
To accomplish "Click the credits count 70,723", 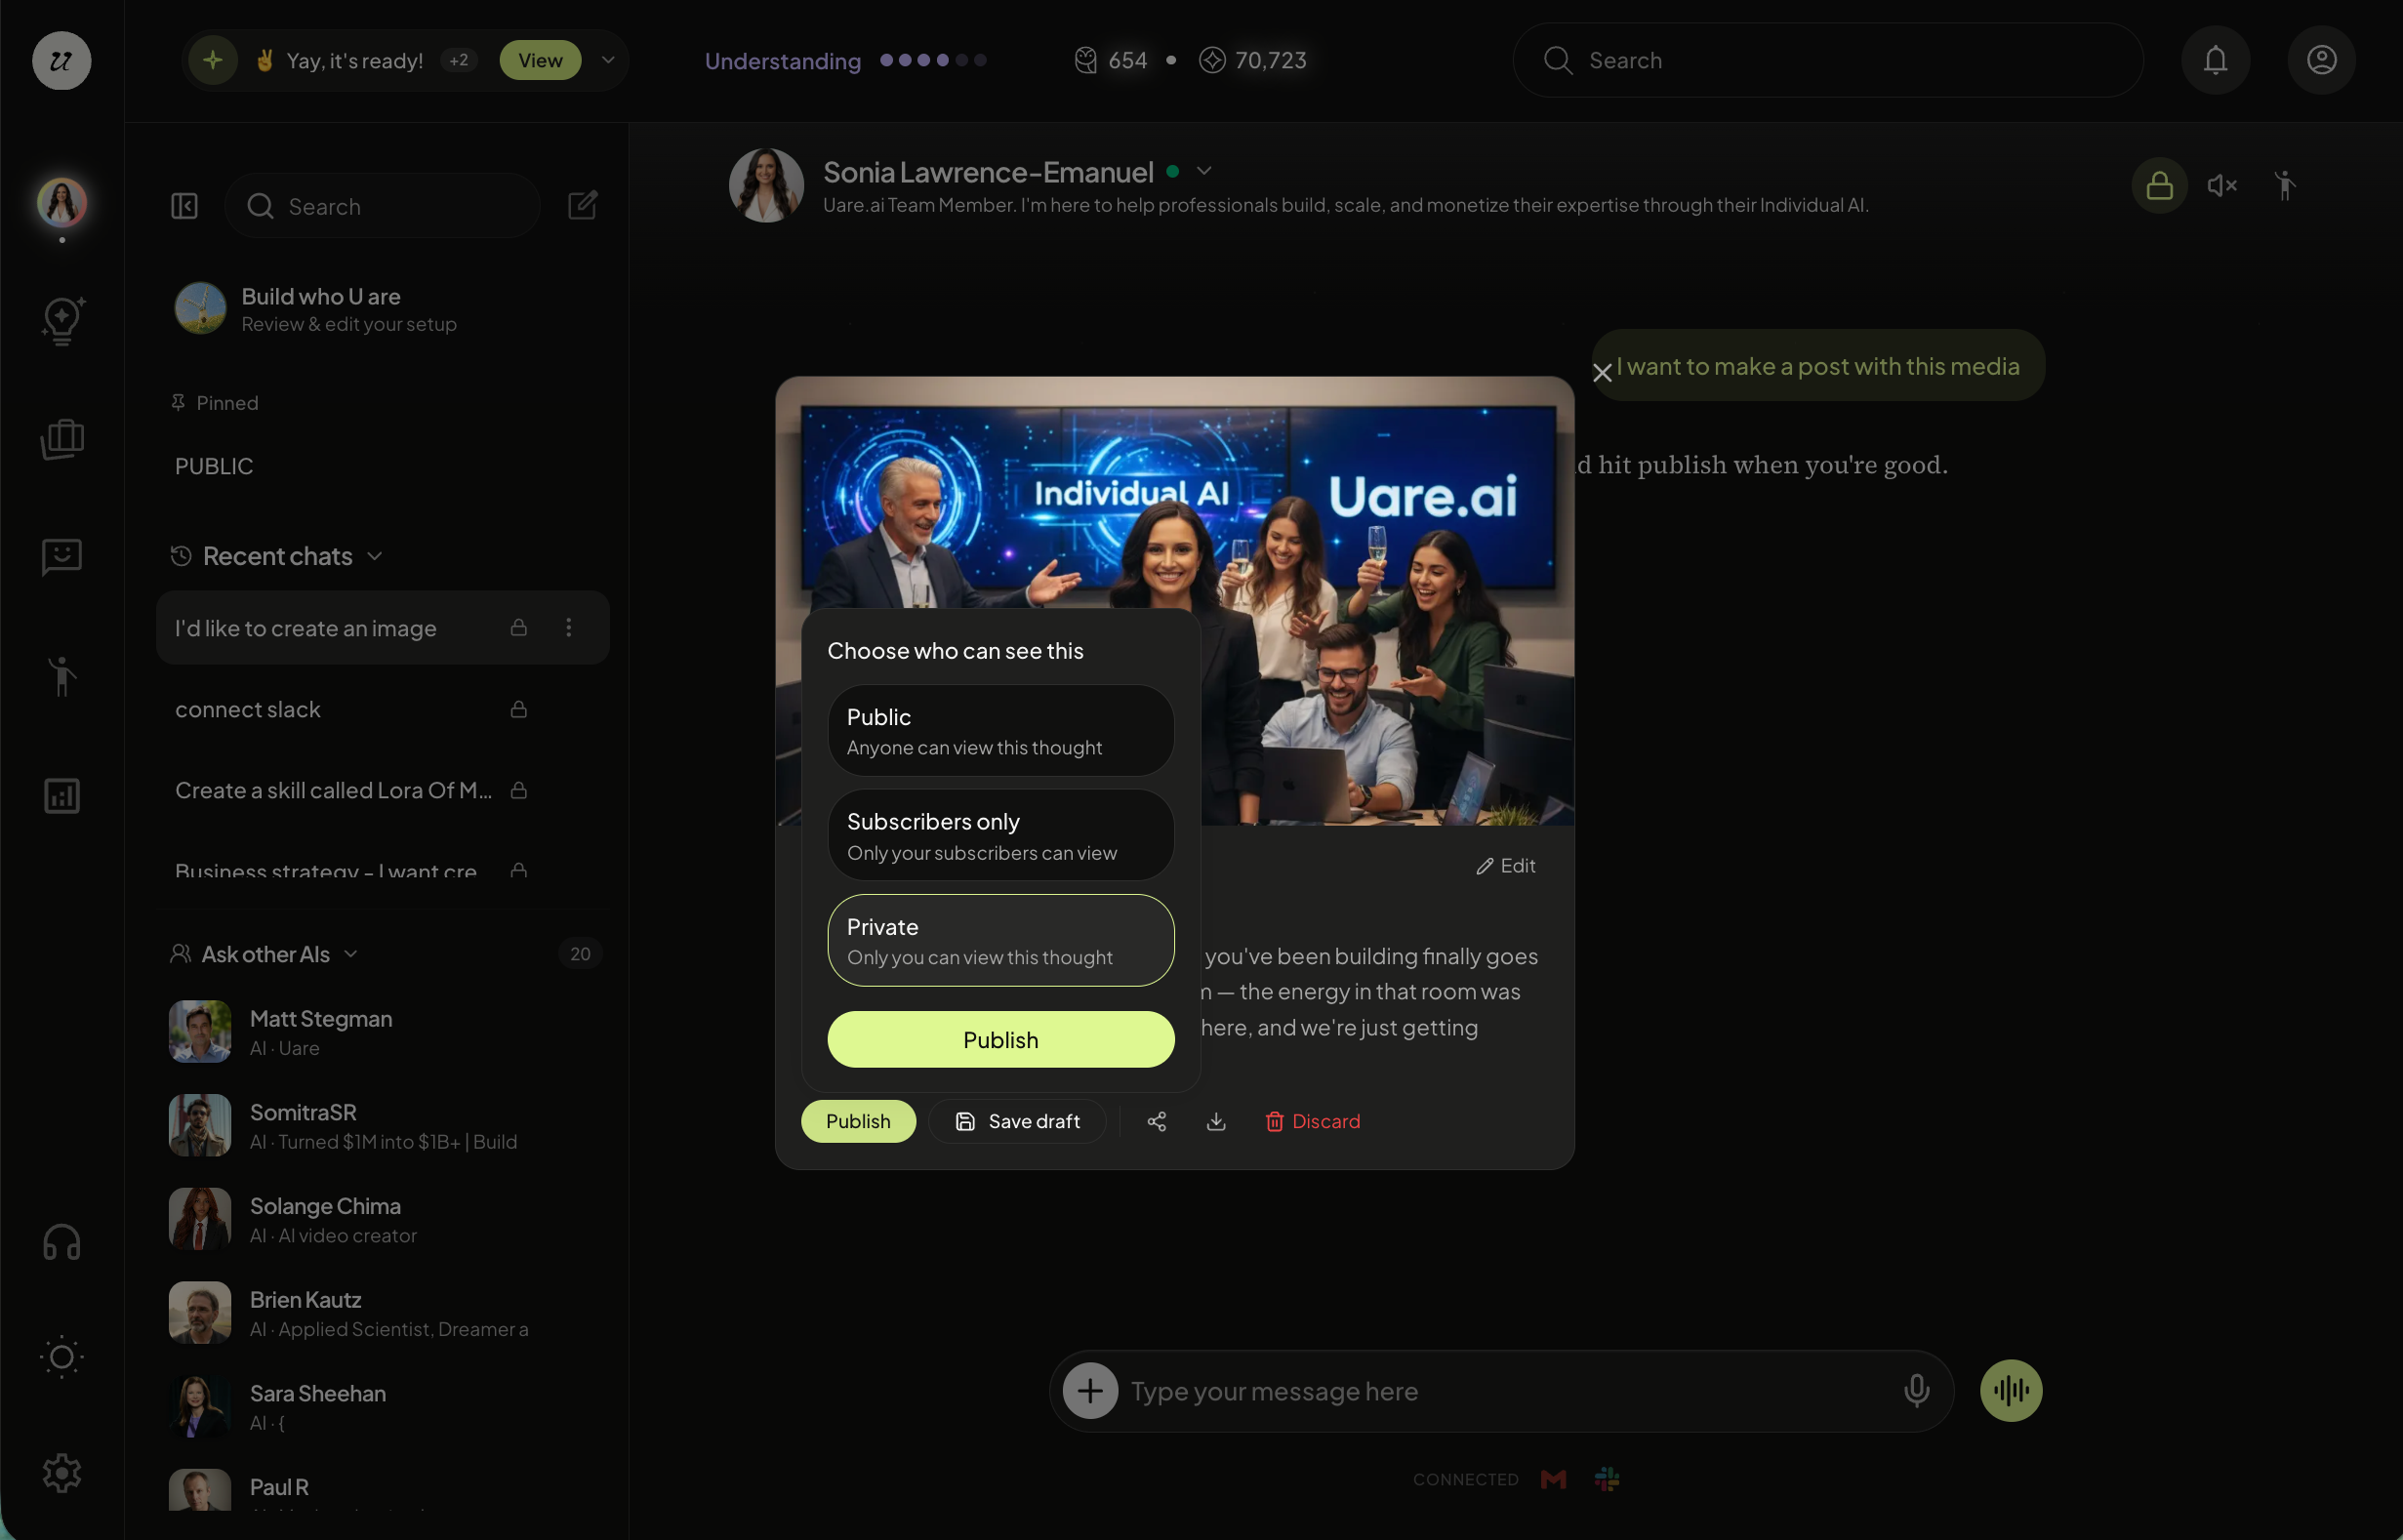I will [x=1252, y=60].
